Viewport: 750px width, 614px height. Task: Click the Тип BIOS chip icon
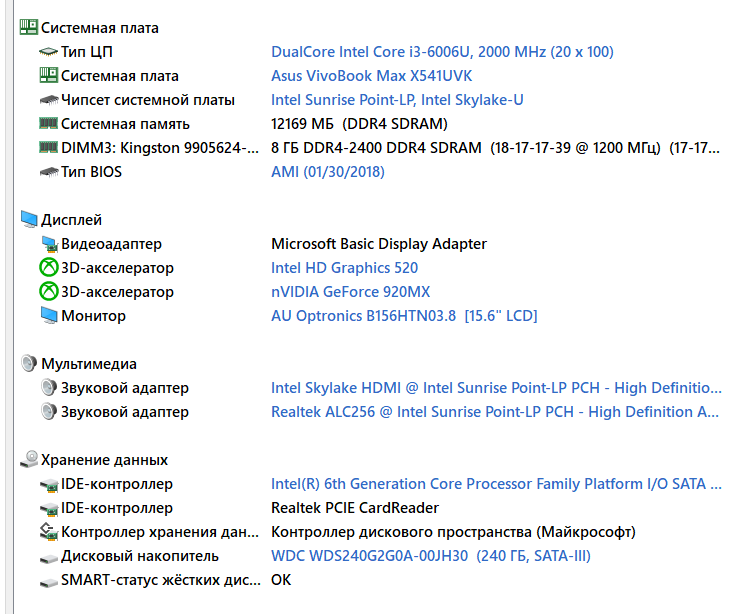[48, 172]
